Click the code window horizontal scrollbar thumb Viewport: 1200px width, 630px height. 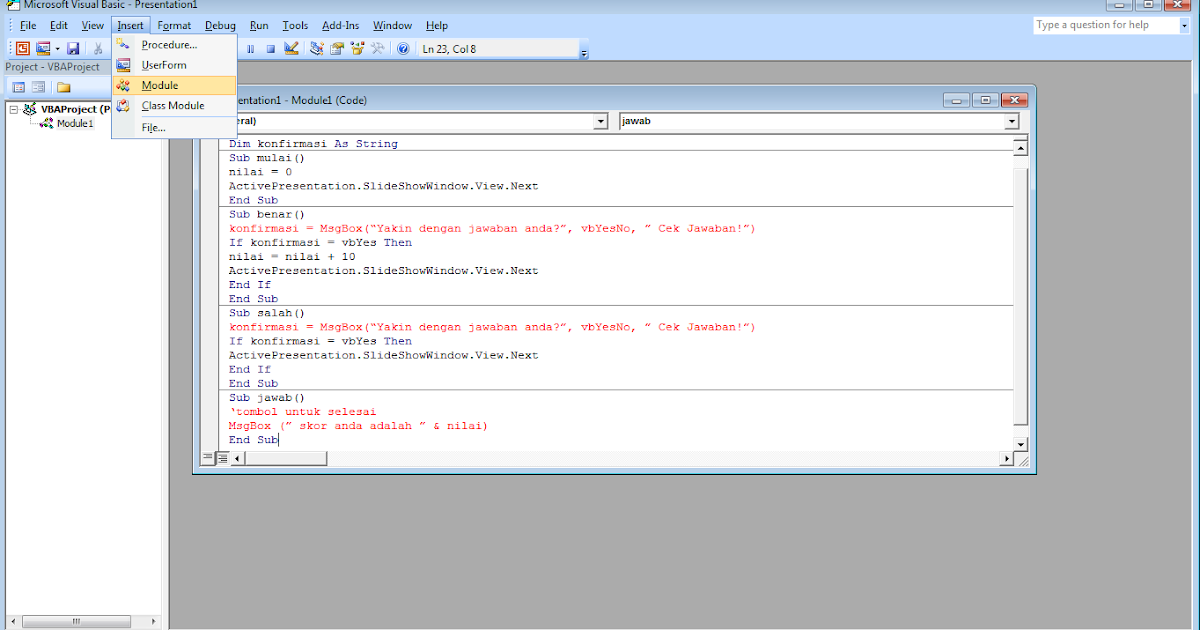[x=288, y=458]
